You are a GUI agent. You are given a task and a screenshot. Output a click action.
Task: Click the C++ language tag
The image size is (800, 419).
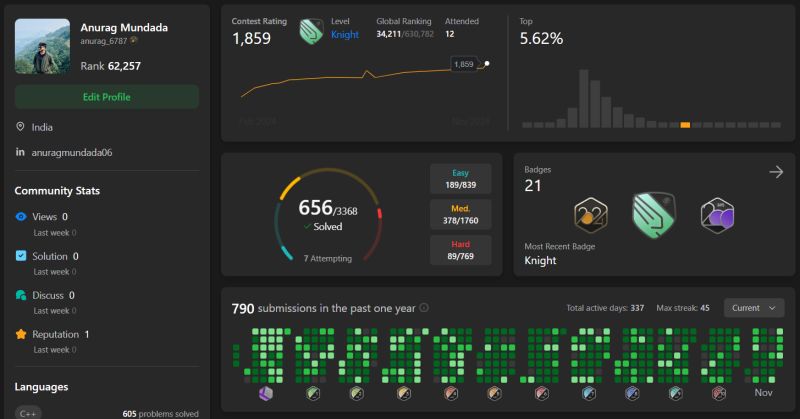pos(28,413)
